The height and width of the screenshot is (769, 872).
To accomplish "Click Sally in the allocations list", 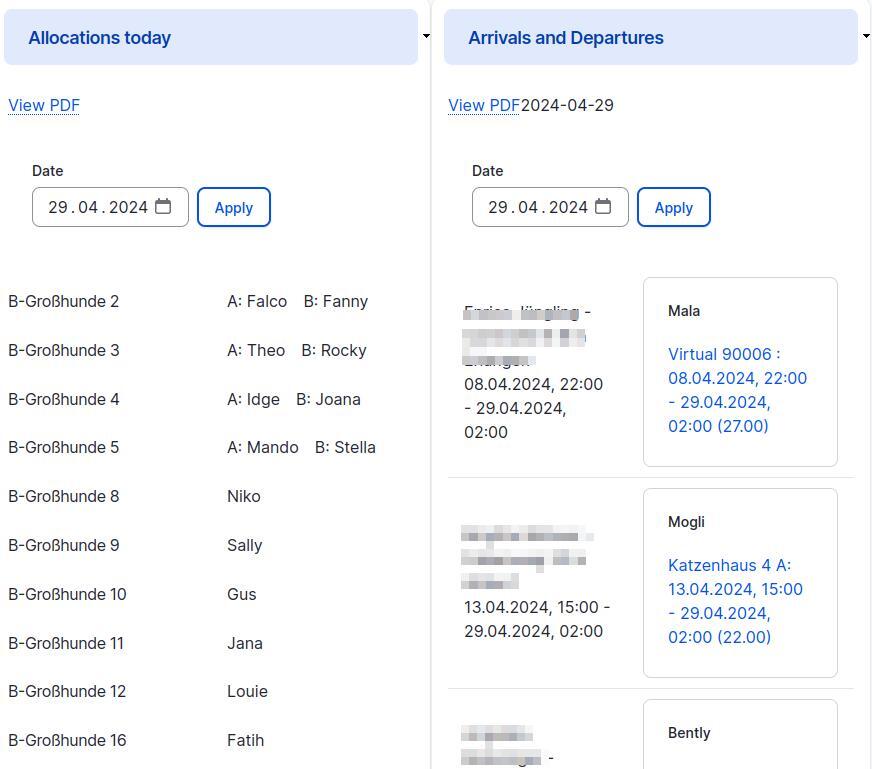I will point(244,545).
